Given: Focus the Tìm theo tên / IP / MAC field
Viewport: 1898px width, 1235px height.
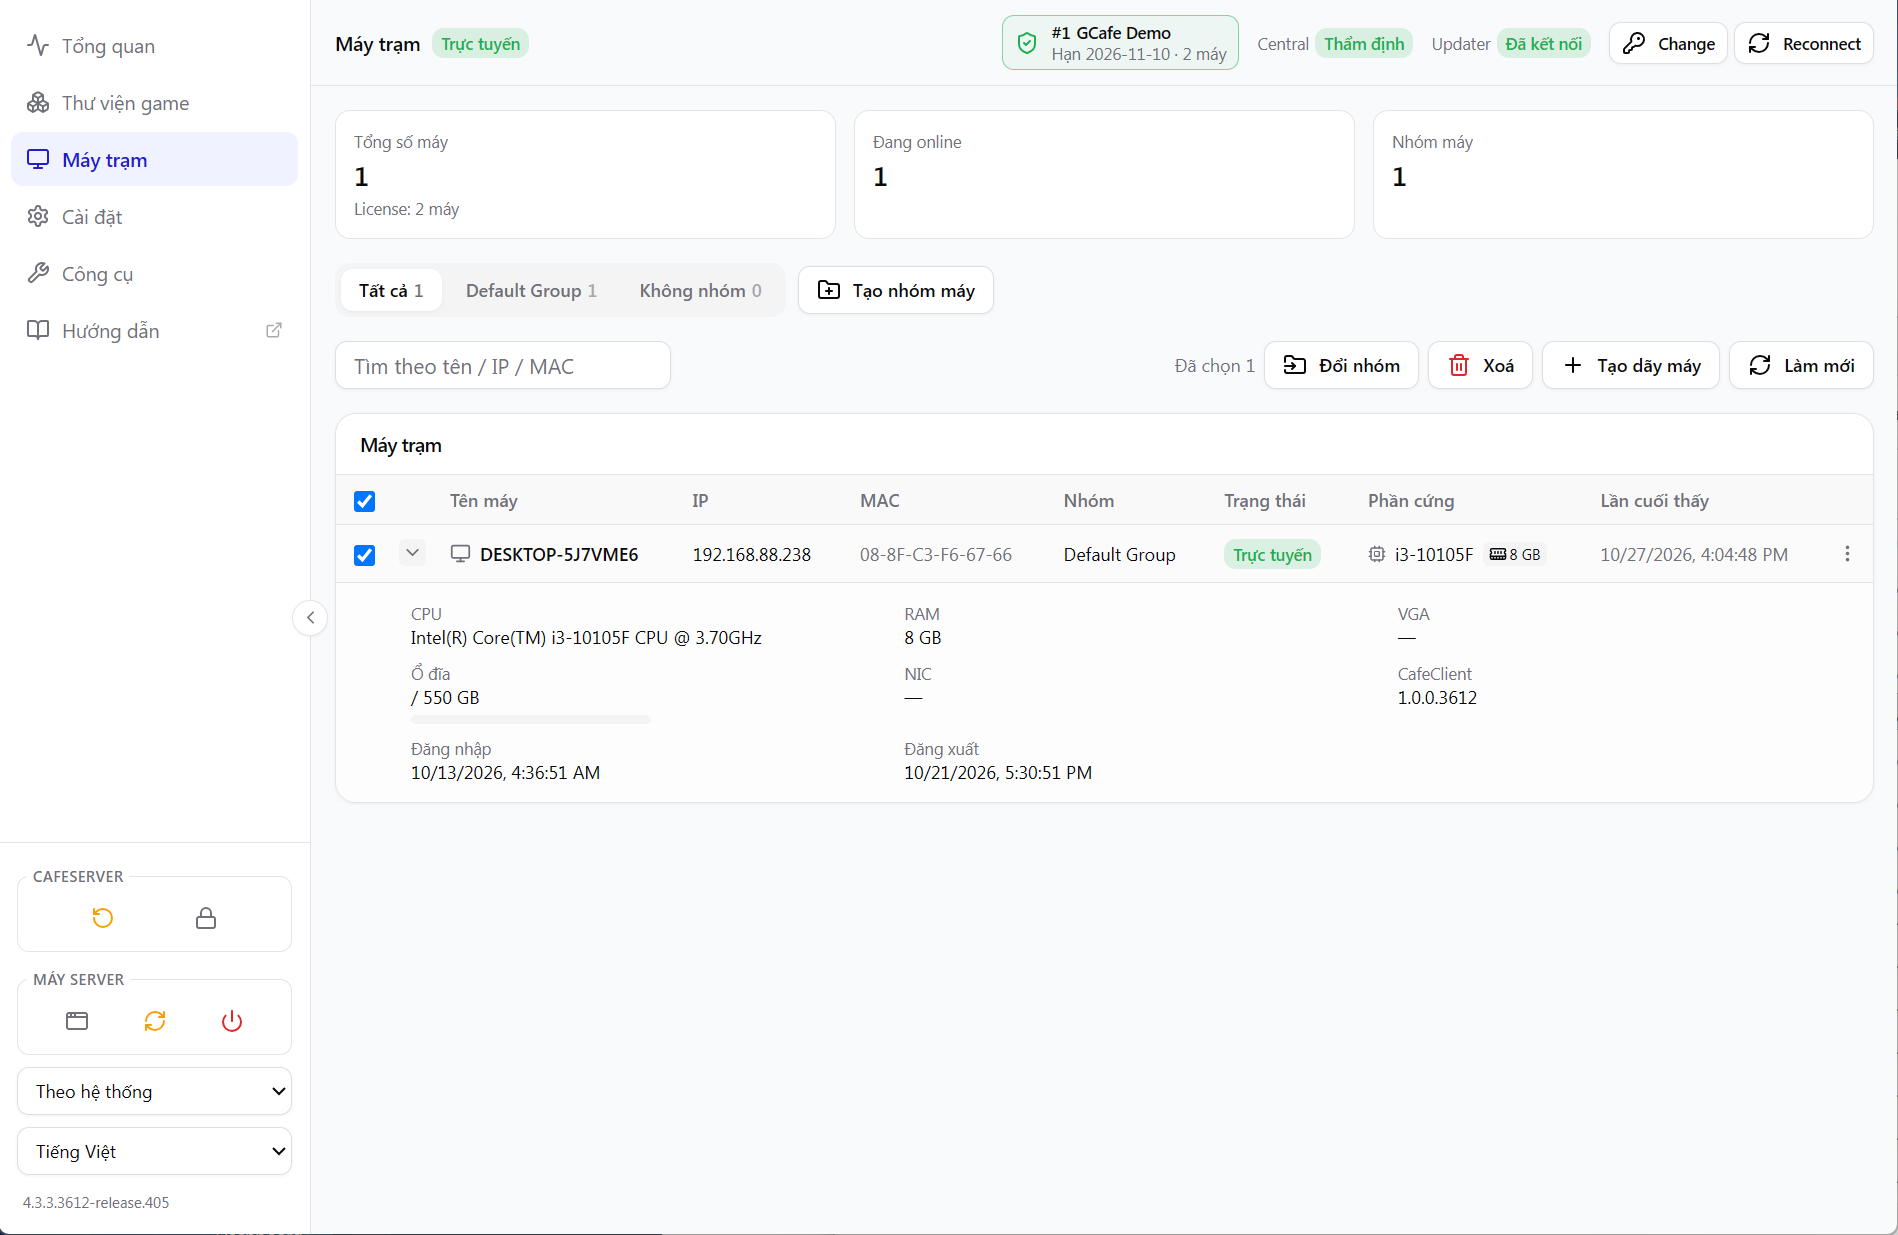Looking at the screenshot, I should 503,366.
